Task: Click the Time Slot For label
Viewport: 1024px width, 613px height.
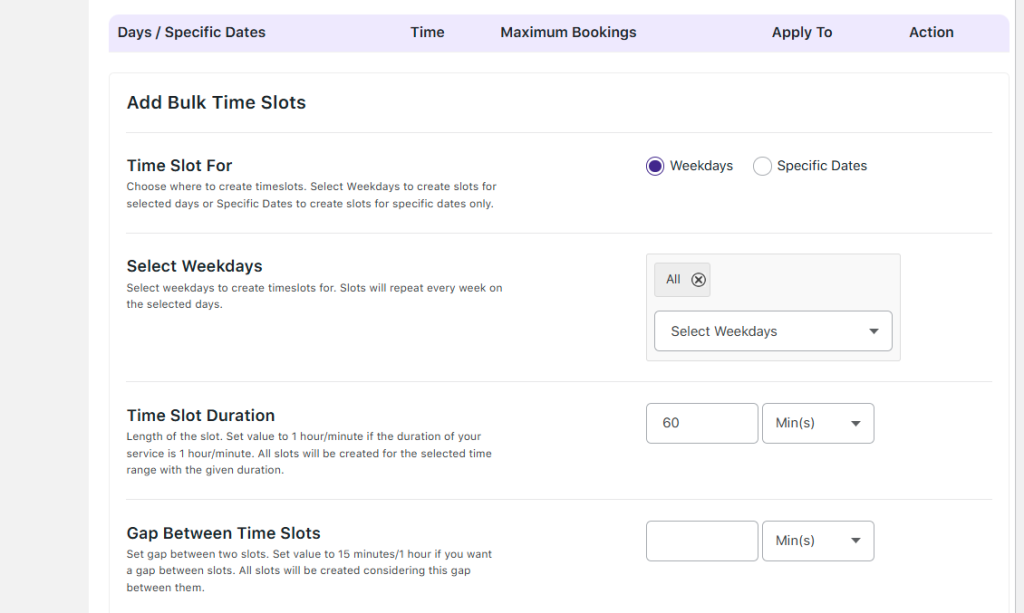Action: point(179,166)
